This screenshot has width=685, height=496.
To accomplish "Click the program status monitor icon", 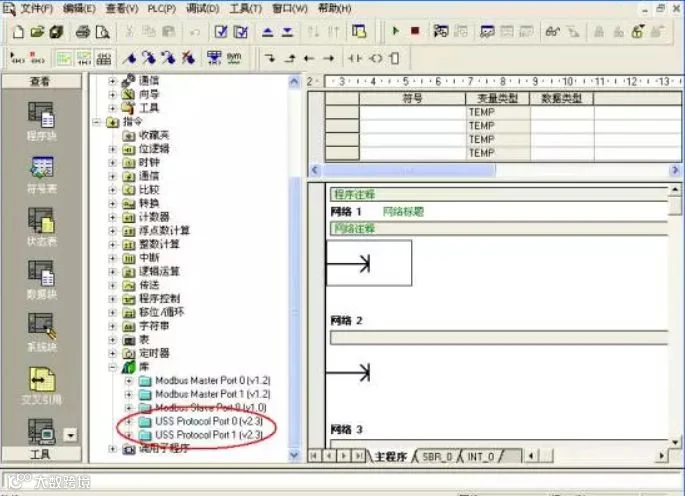I will [x=441, y=31].
